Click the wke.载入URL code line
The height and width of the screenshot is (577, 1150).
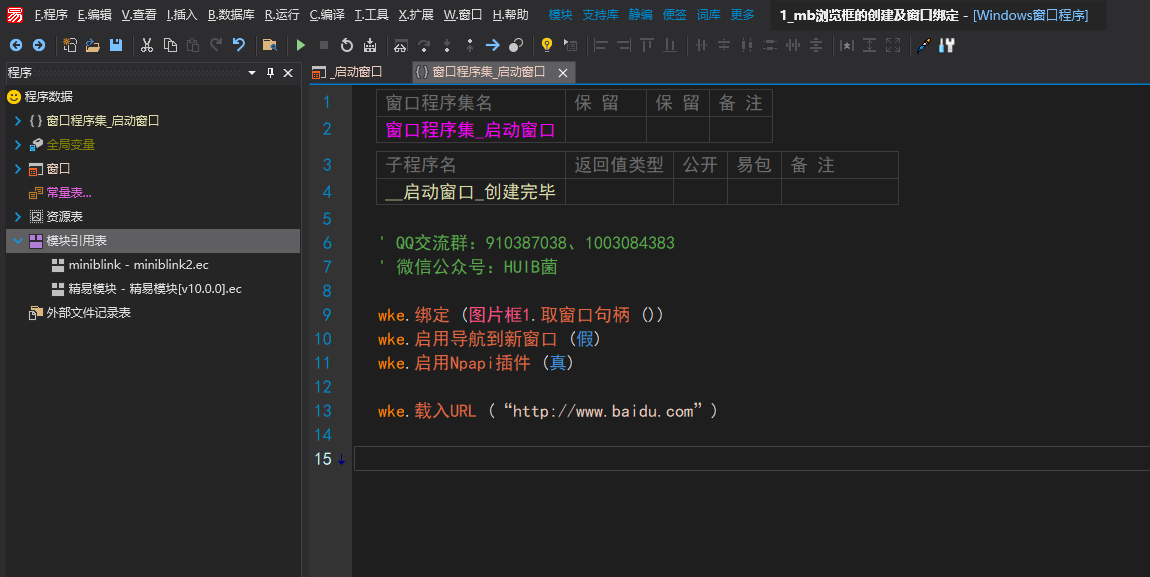click(547, 411)
